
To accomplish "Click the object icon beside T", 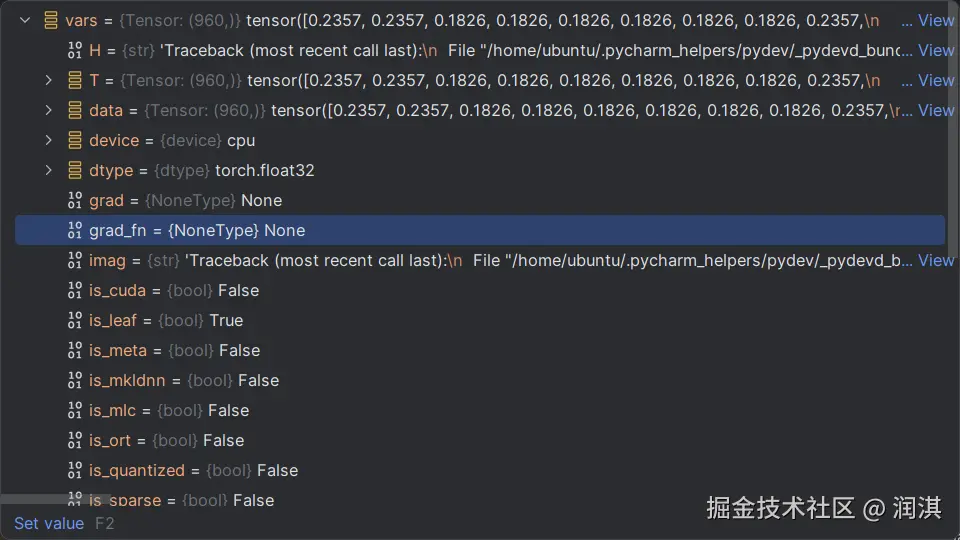I will click(74, 80).
